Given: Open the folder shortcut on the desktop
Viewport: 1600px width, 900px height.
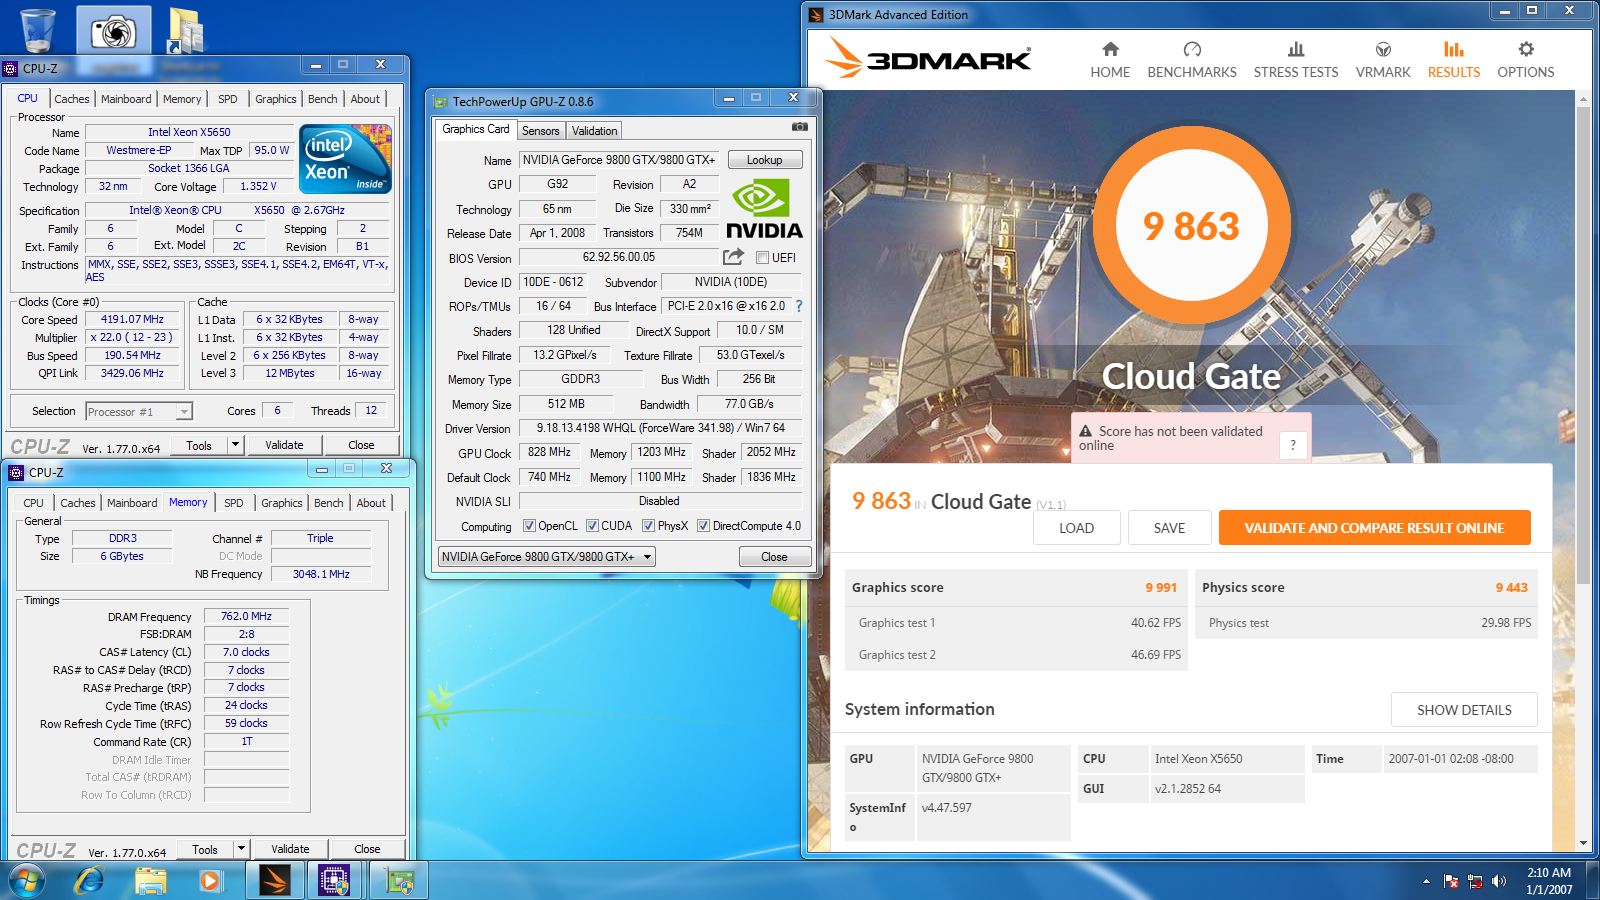Looking at the screenshot, I should coord(186,30).
